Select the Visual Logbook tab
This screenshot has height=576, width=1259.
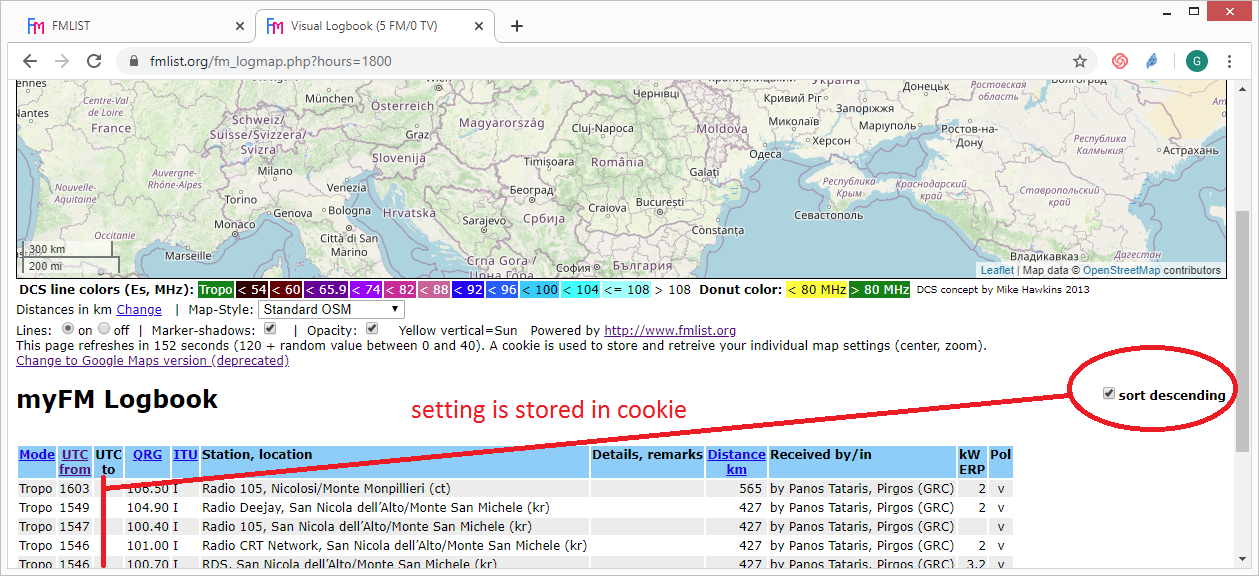click(x=376, y=26)
